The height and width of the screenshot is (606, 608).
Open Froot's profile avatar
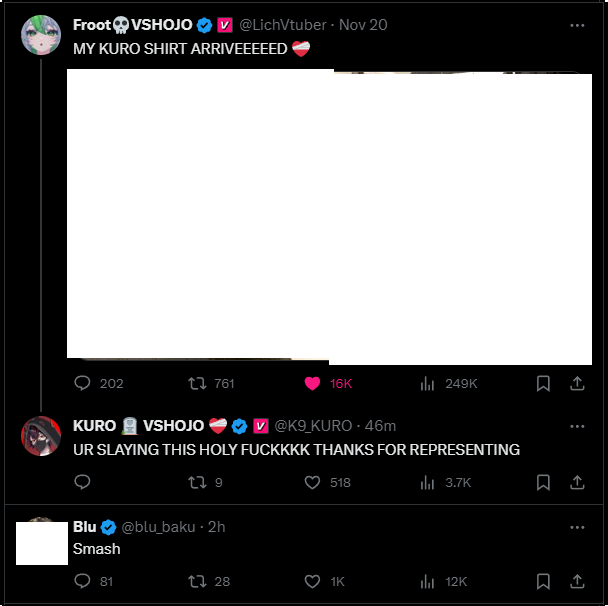tap(41, 35)
